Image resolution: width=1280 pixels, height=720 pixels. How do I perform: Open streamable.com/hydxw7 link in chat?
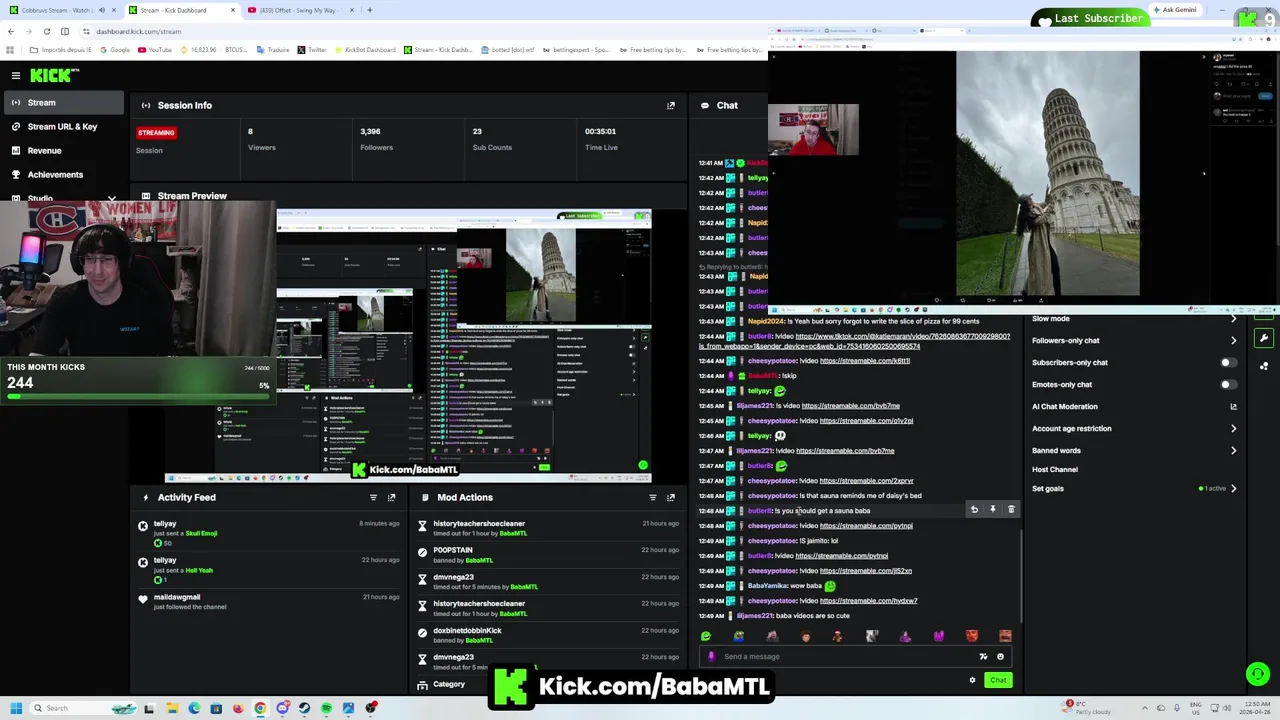[868, 600]
